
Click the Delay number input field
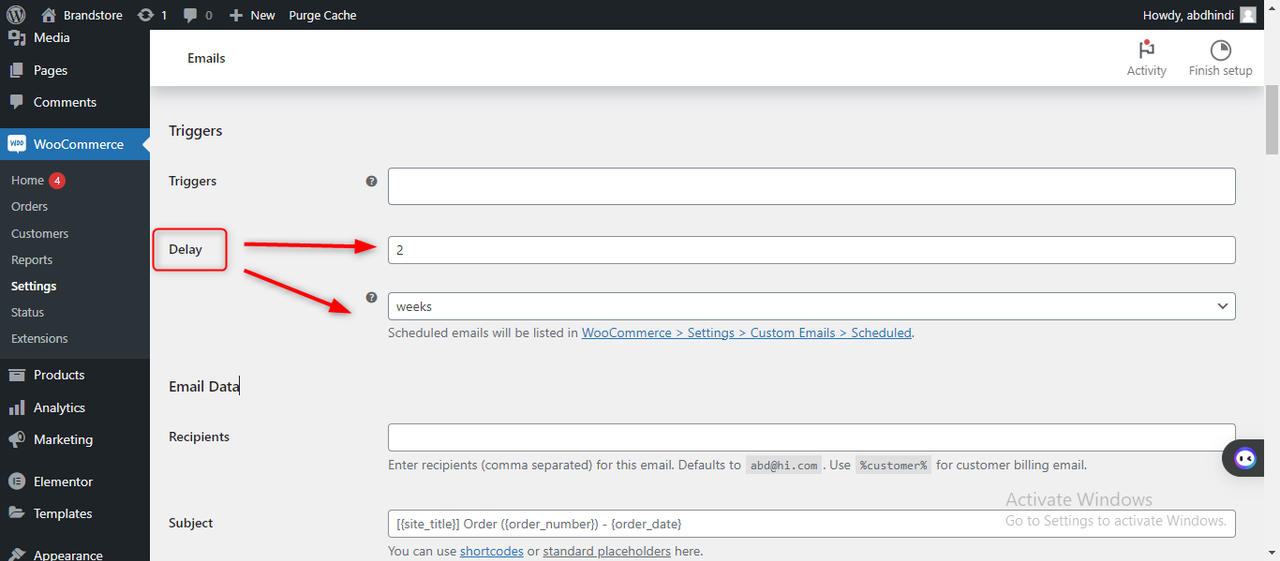tap(811, 250)
